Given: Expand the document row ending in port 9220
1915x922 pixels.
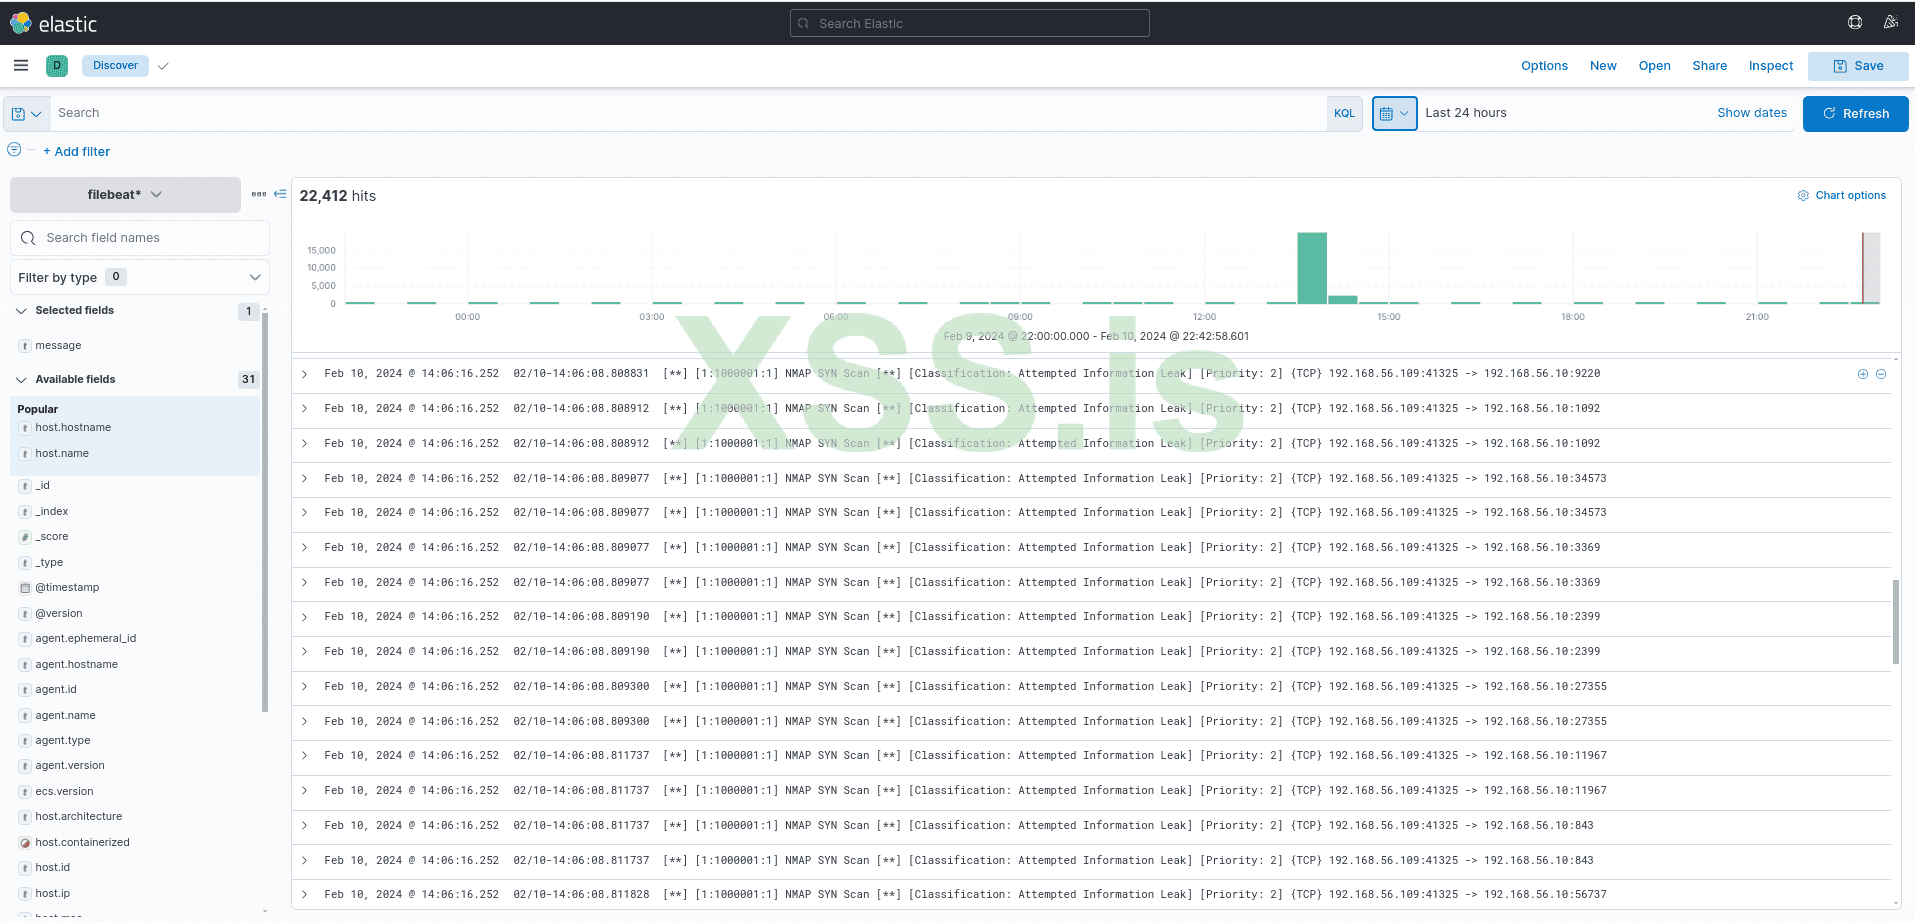Looking at the screenshot, I should [305, 374].
